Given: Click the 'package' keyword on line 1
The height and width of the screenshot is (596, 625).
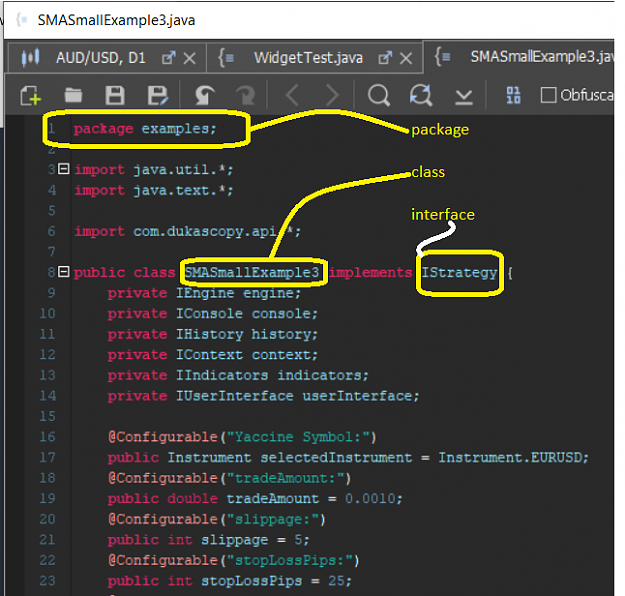Looking at the screenshot, I should tap(103, 129).
